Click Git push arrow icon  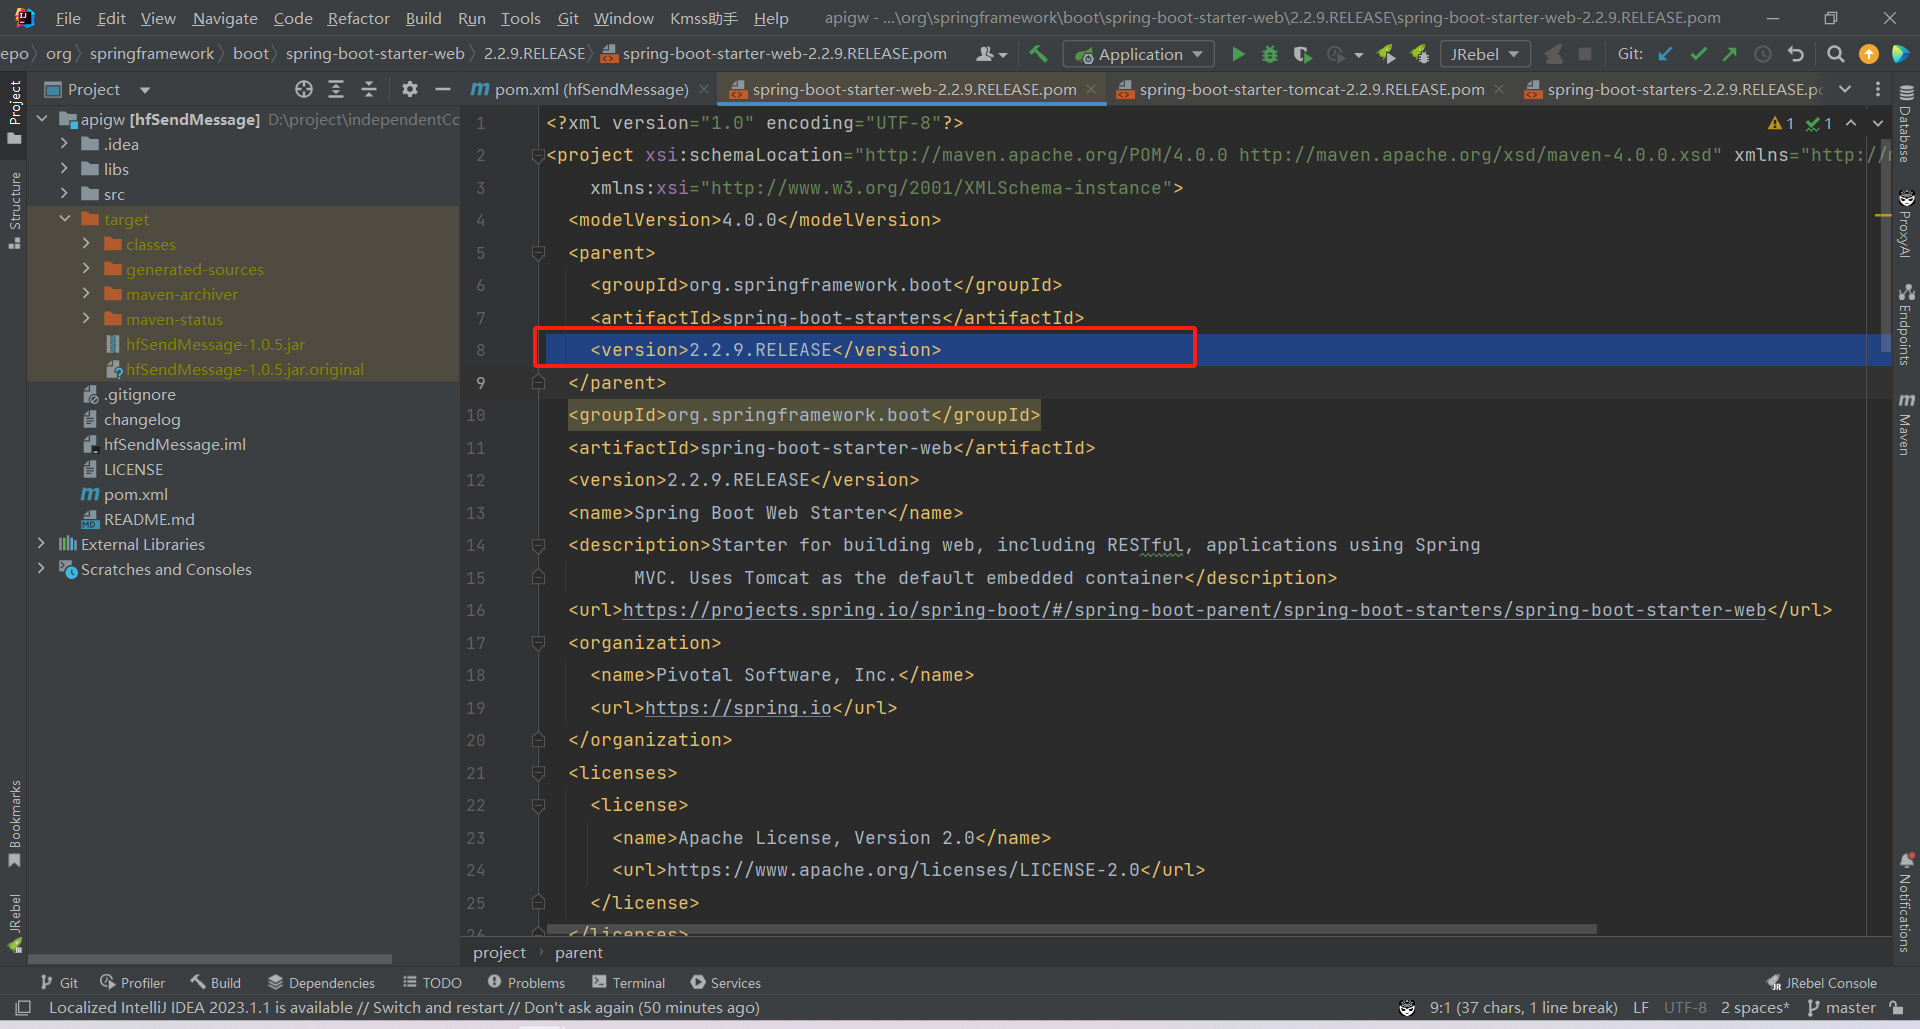(x=1730, y=54)
